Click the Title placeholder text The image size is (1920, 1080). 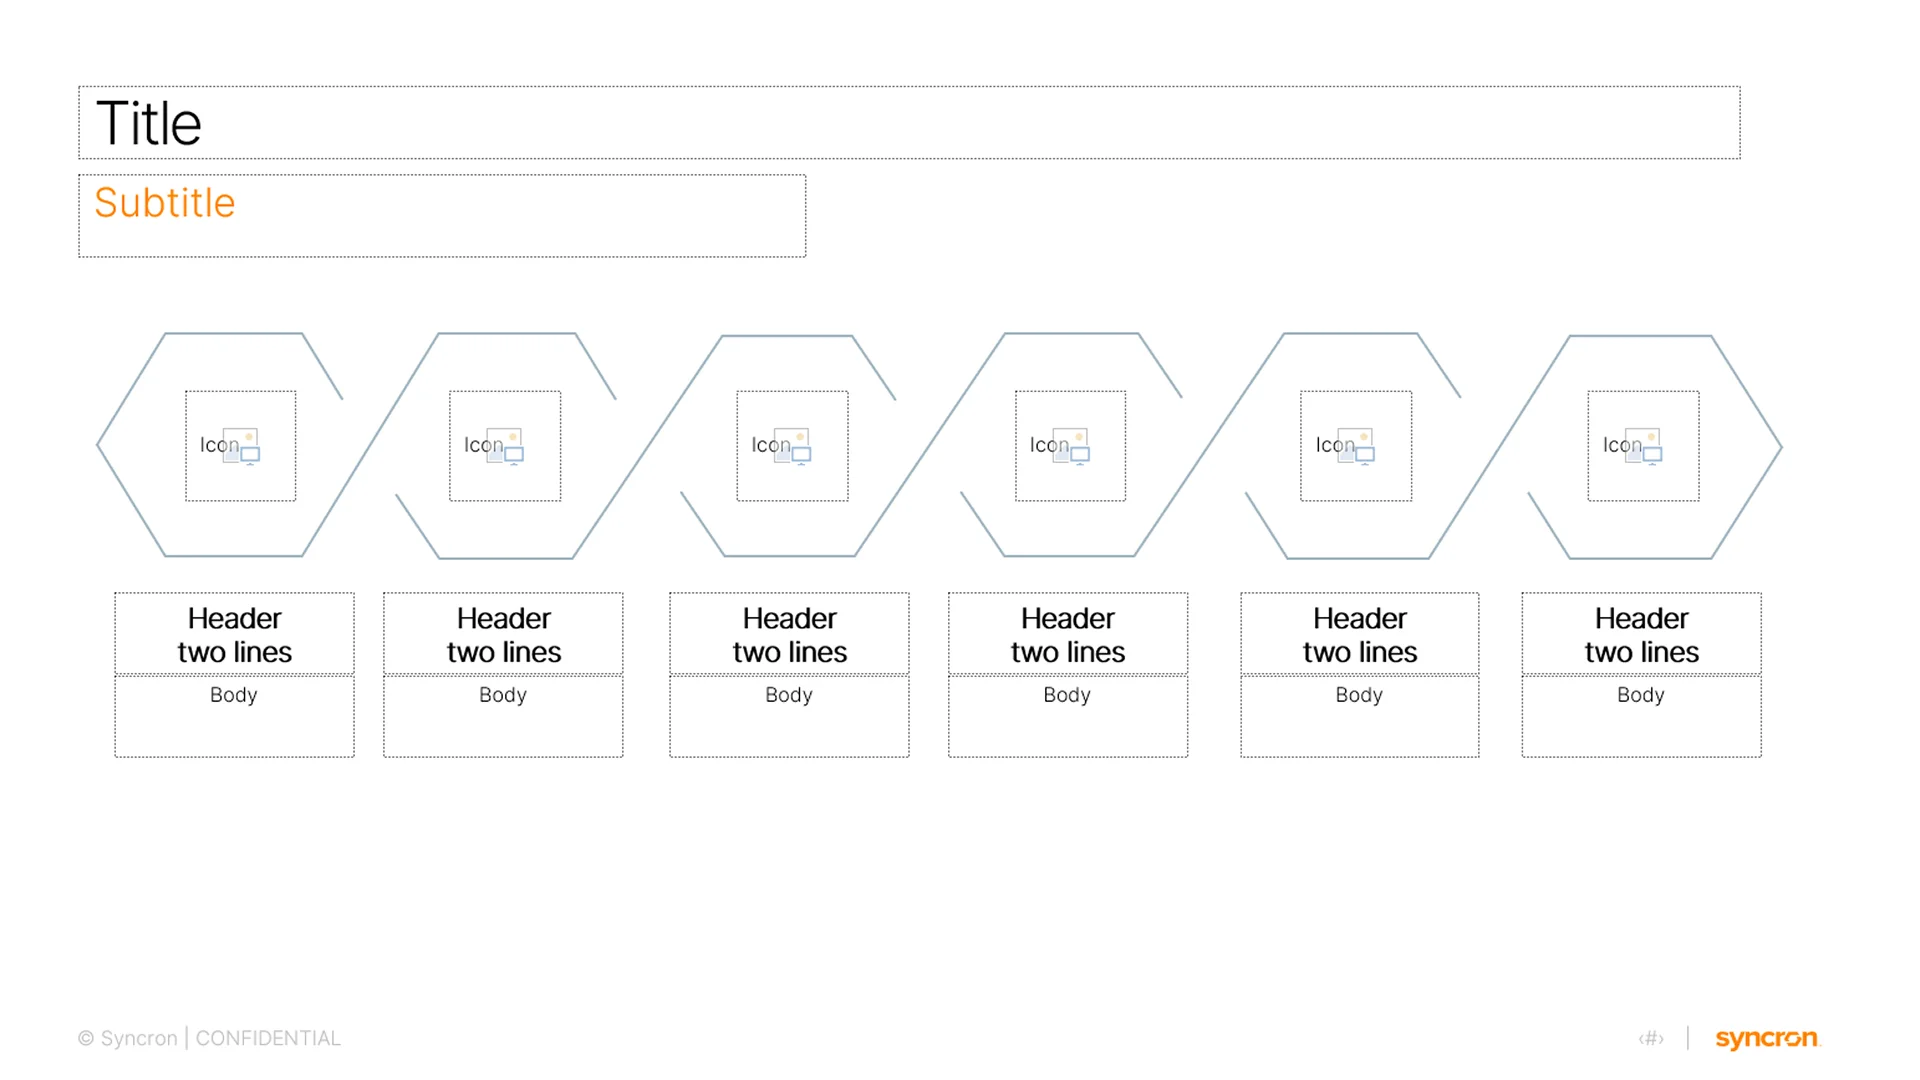tap(148, 122)
